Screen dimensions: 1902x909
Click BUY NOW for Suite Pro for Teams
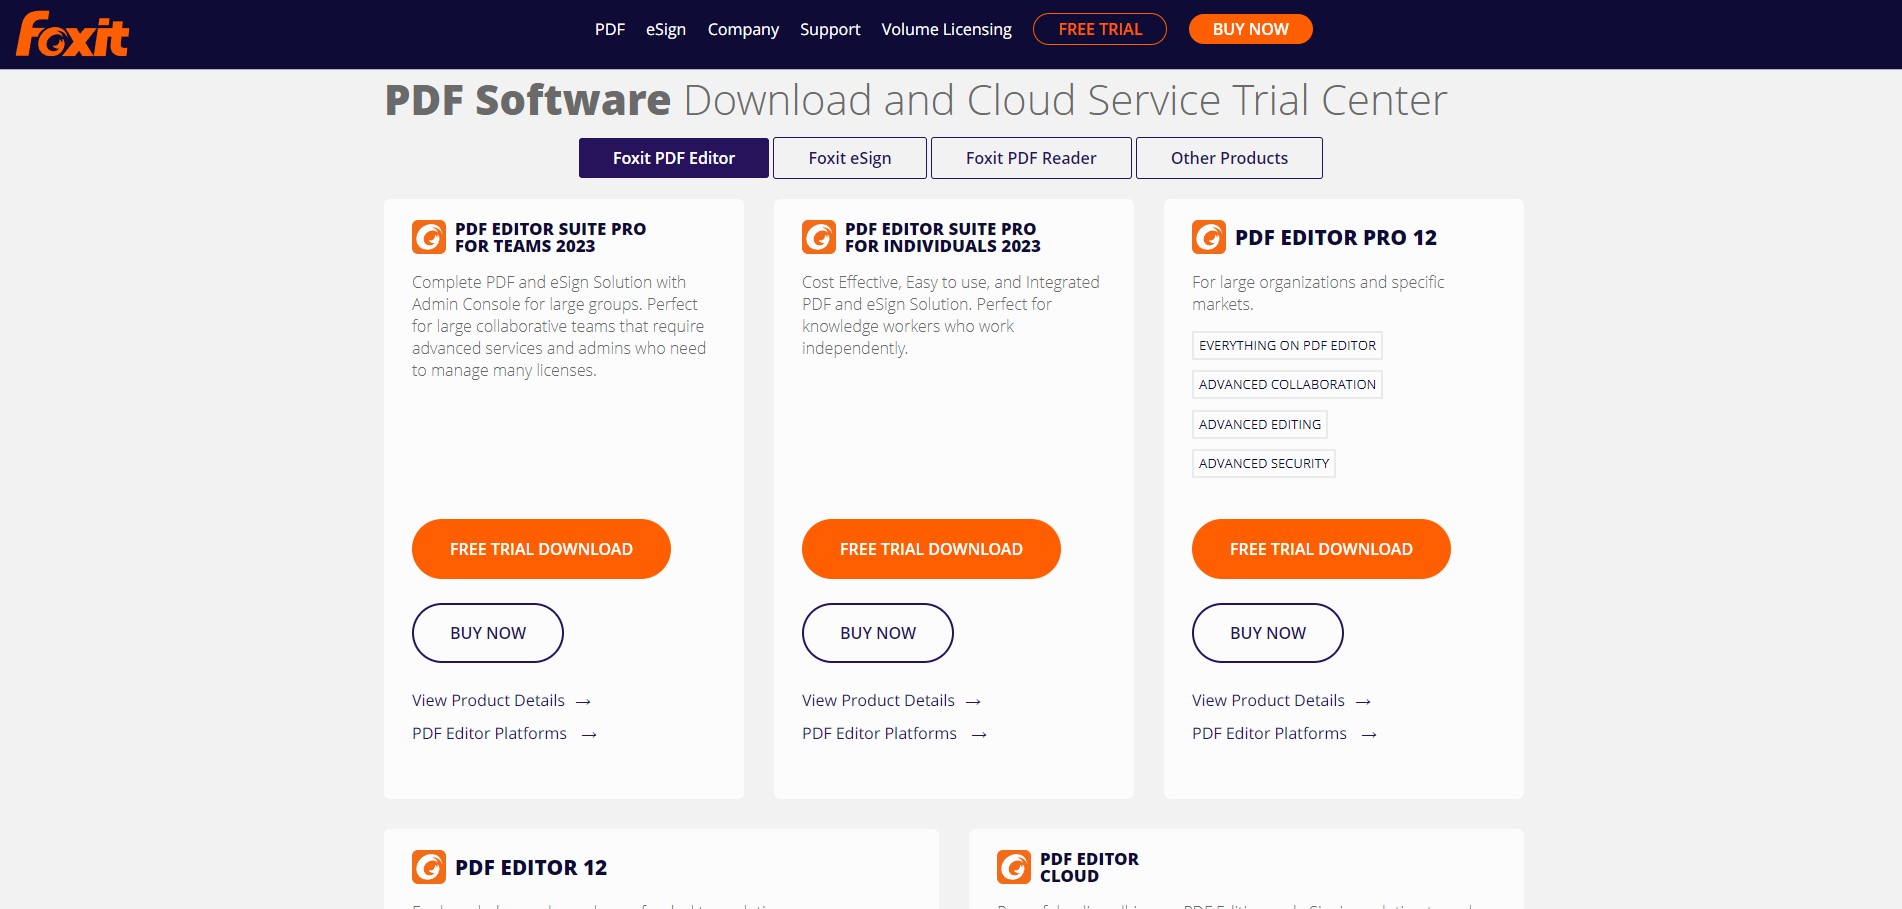pos(488,633)
